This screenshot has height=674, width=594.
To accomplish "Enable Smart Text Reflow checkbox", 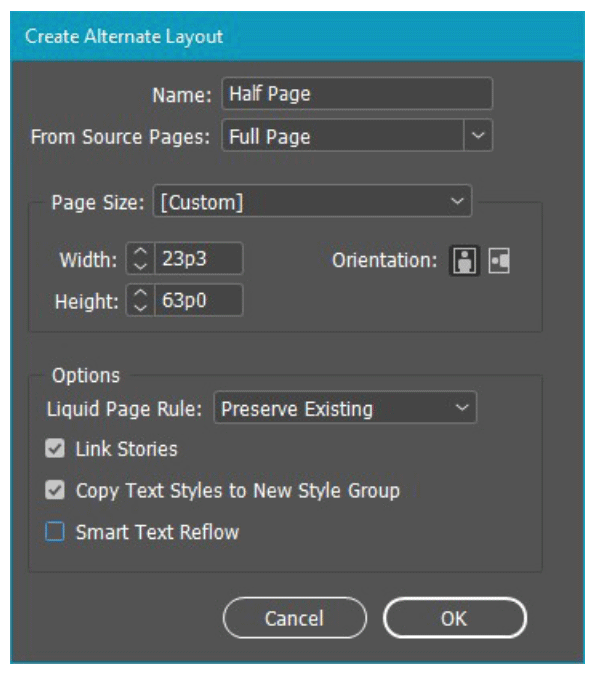I will (x=55, y=531).
